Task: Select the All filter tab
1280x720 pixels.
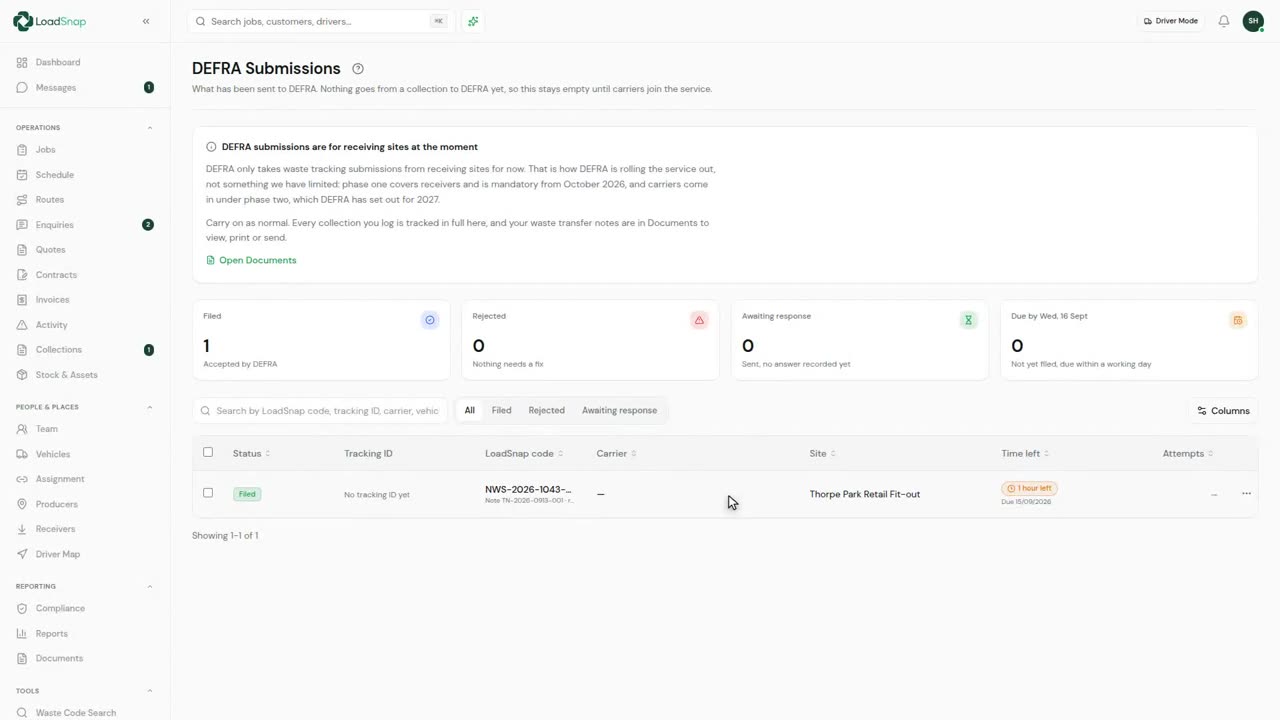Action: click(x=469, y=411)
